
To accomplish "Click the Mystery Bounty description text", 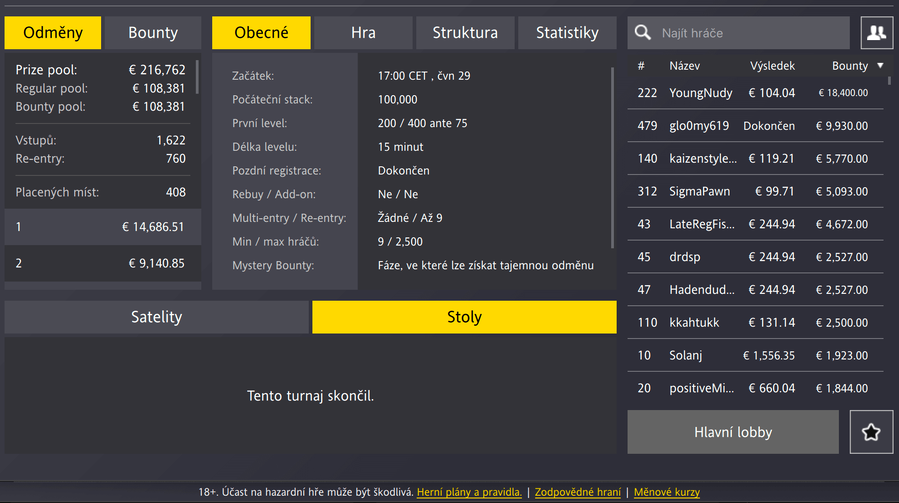I will pos(486,266).
